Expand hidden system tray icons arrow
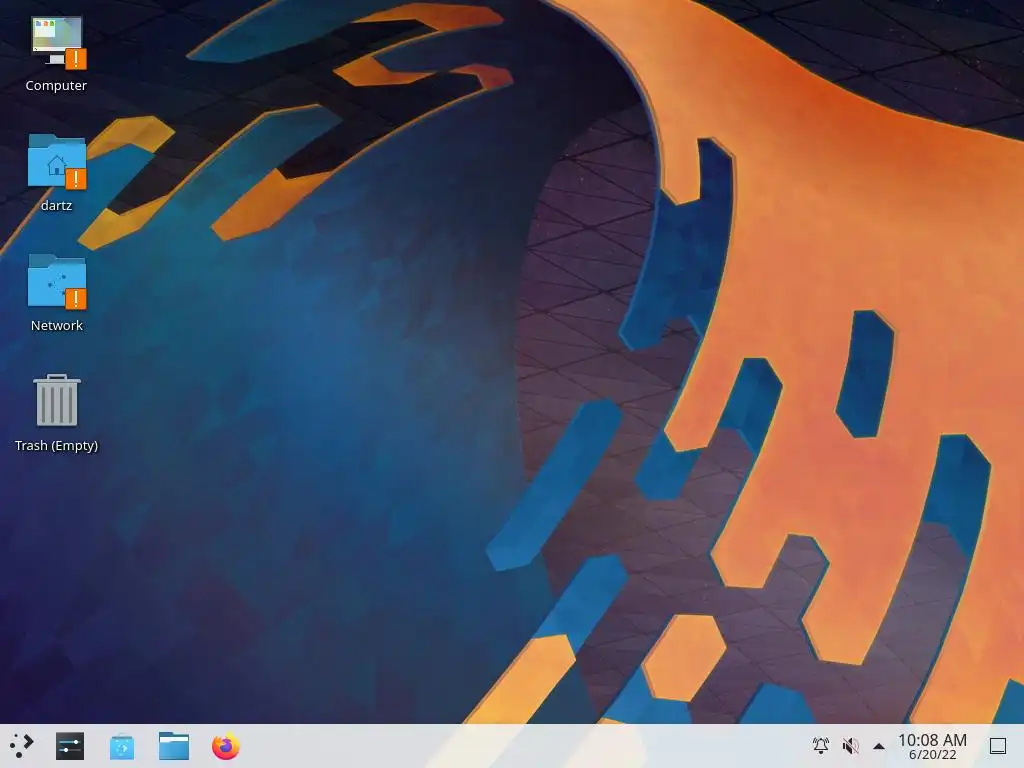The width and height of the screenshot is (1024, 768). [879, 746]
